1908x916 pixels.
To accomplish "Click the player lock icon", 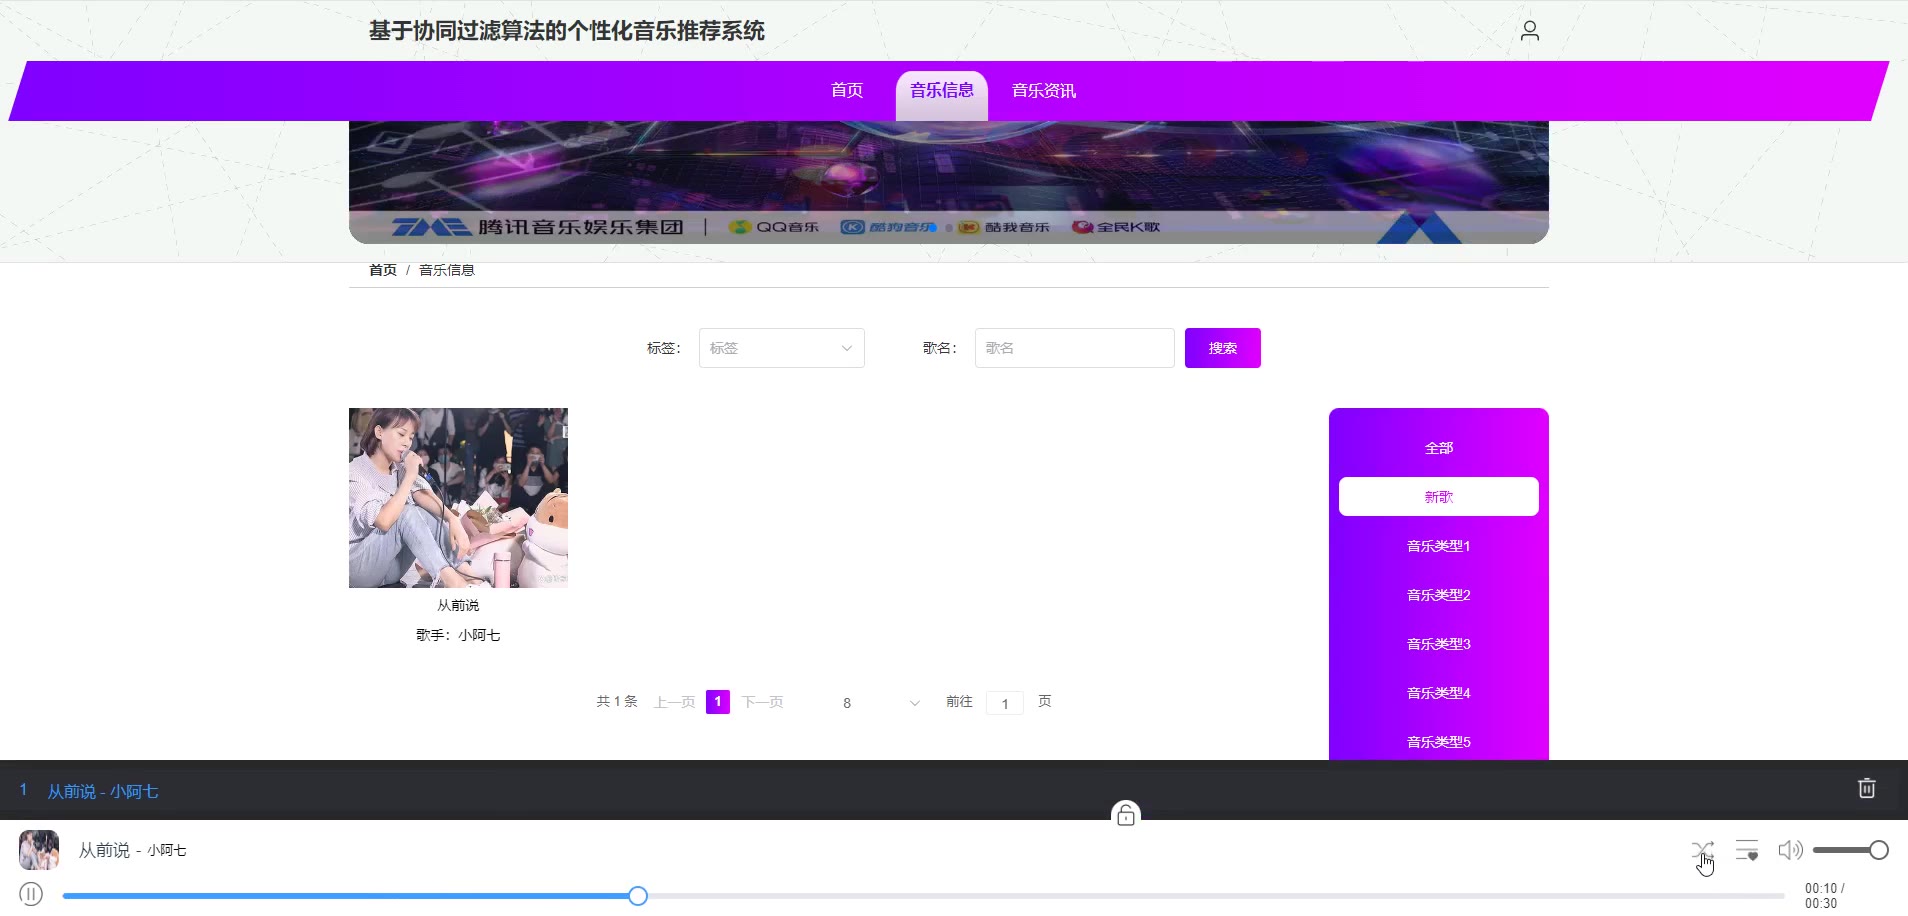I will (1126, 815).
